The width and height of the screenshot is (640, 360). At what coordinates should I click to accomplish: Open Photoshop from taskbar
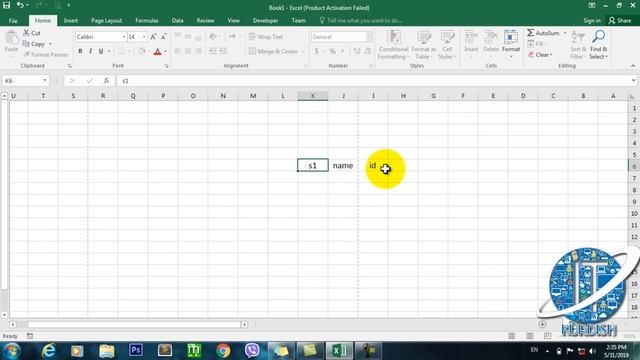tap(136, 350)
